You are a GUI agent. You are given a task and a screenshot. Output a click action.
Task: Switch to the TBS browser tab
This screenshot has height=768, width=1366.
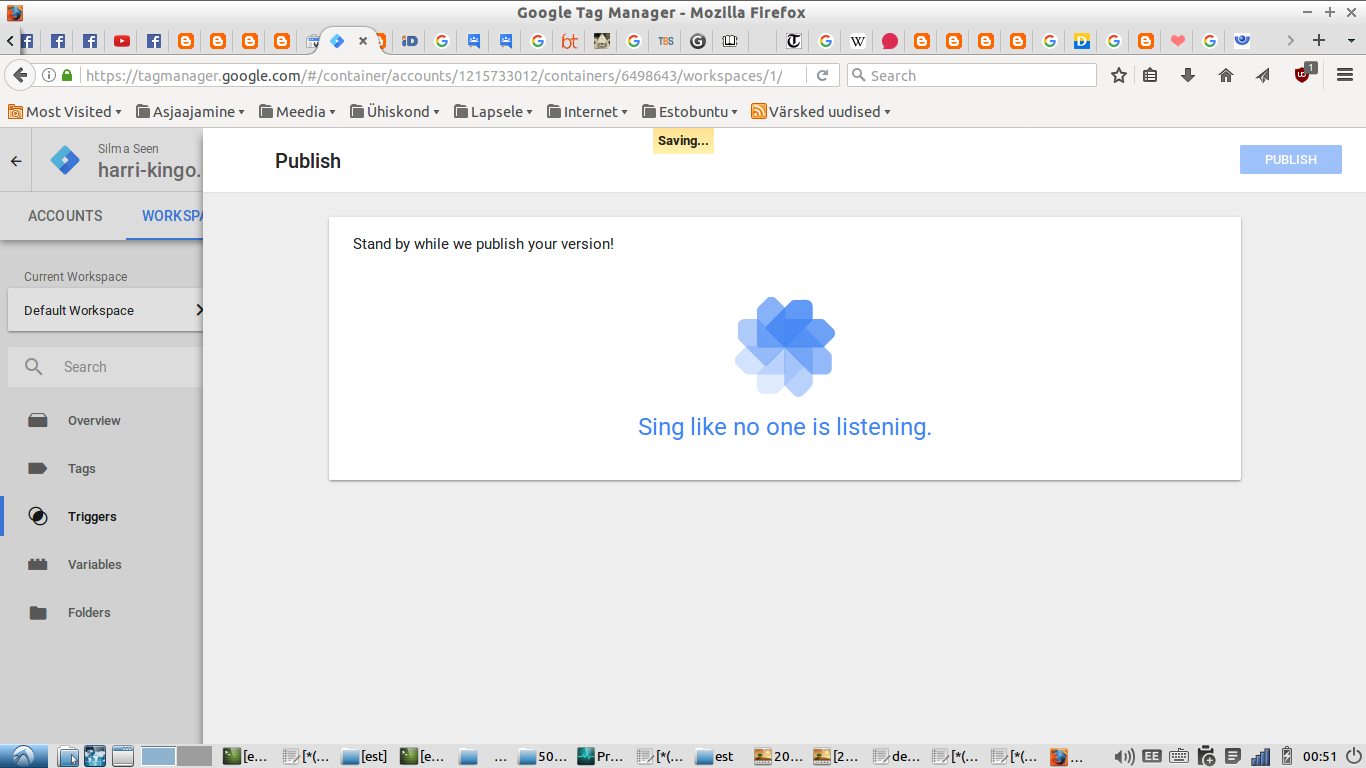[666, 41]
